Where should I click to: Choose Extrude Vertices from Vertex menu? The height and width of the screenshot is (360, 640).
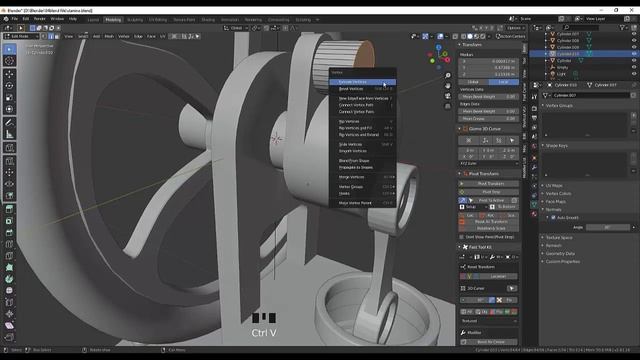pyautogui.click(x=362, y=82)
